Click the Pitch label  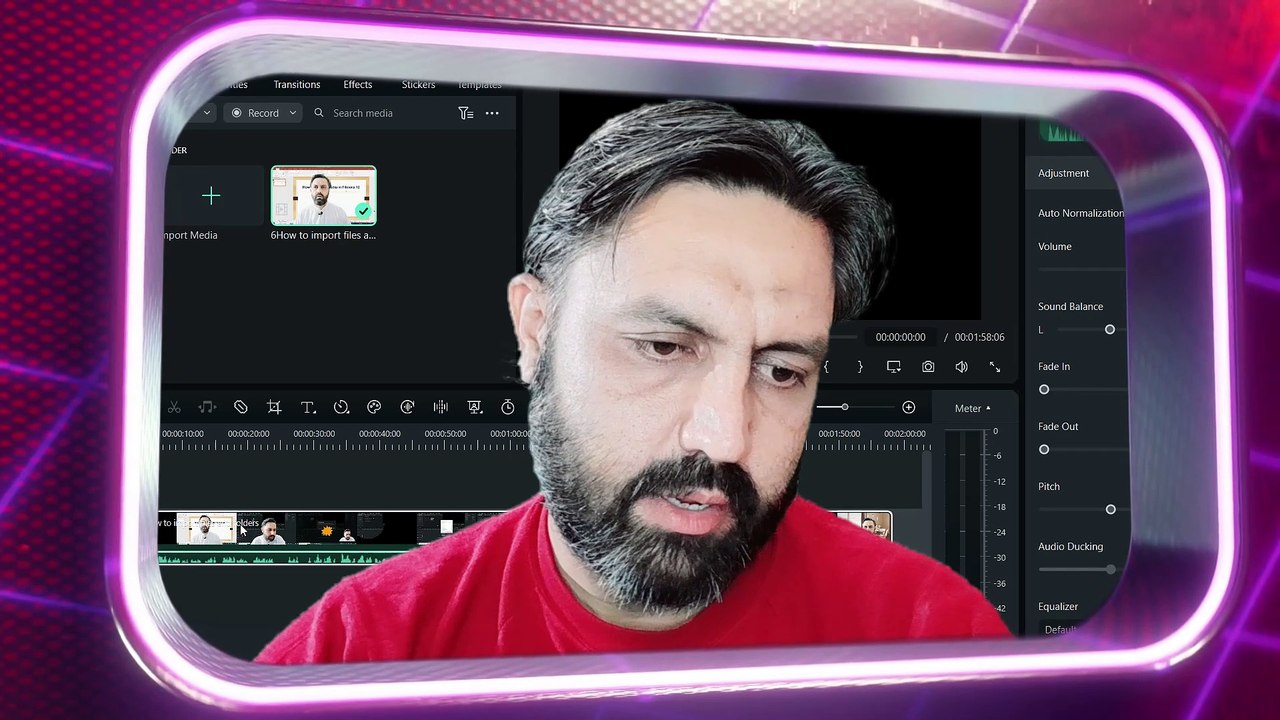click(1048, 486)
